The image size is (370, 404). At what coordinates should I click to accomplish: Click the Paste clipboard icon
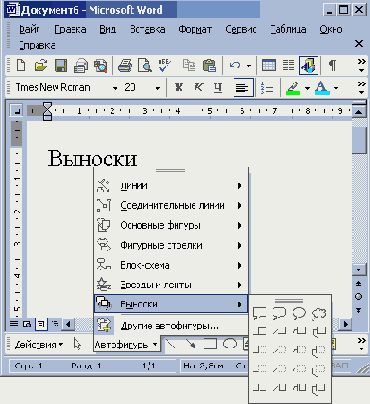pos(209,65)
